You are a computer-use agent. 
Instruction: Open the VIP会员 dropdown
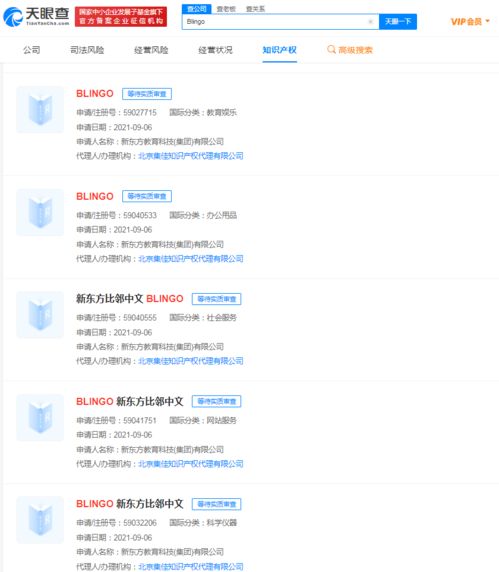470,22
